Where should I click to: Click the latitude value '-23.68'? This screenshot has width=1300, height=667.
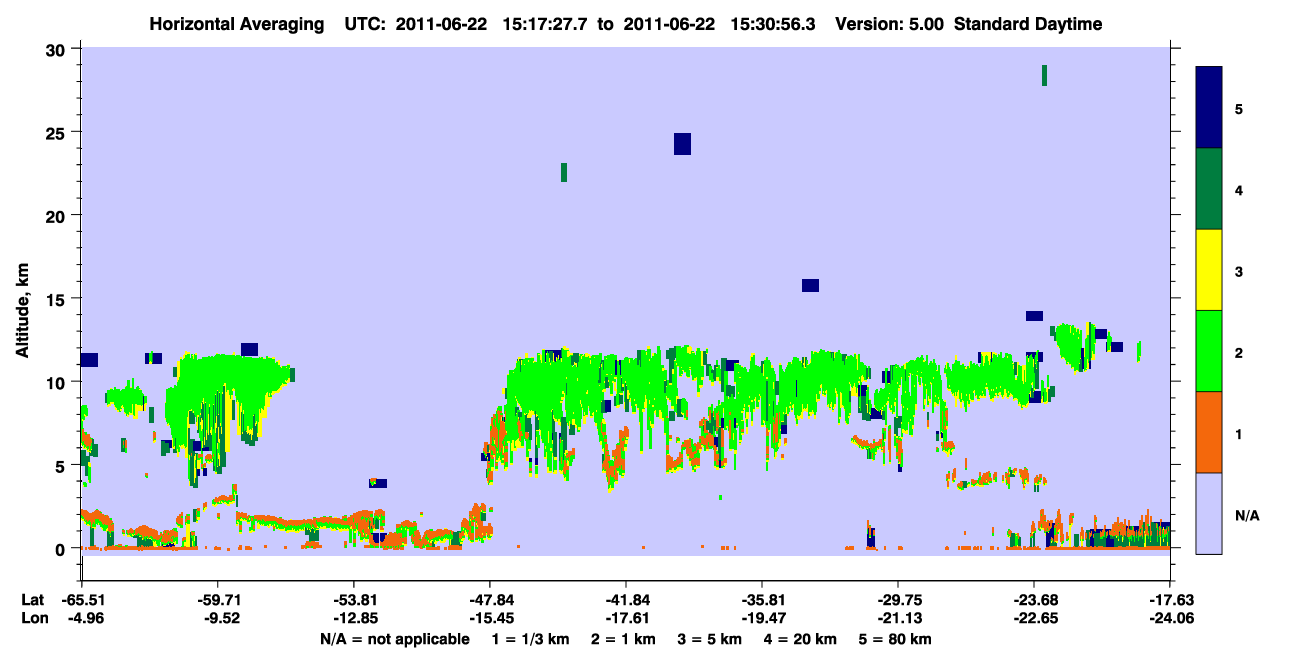1034,600
